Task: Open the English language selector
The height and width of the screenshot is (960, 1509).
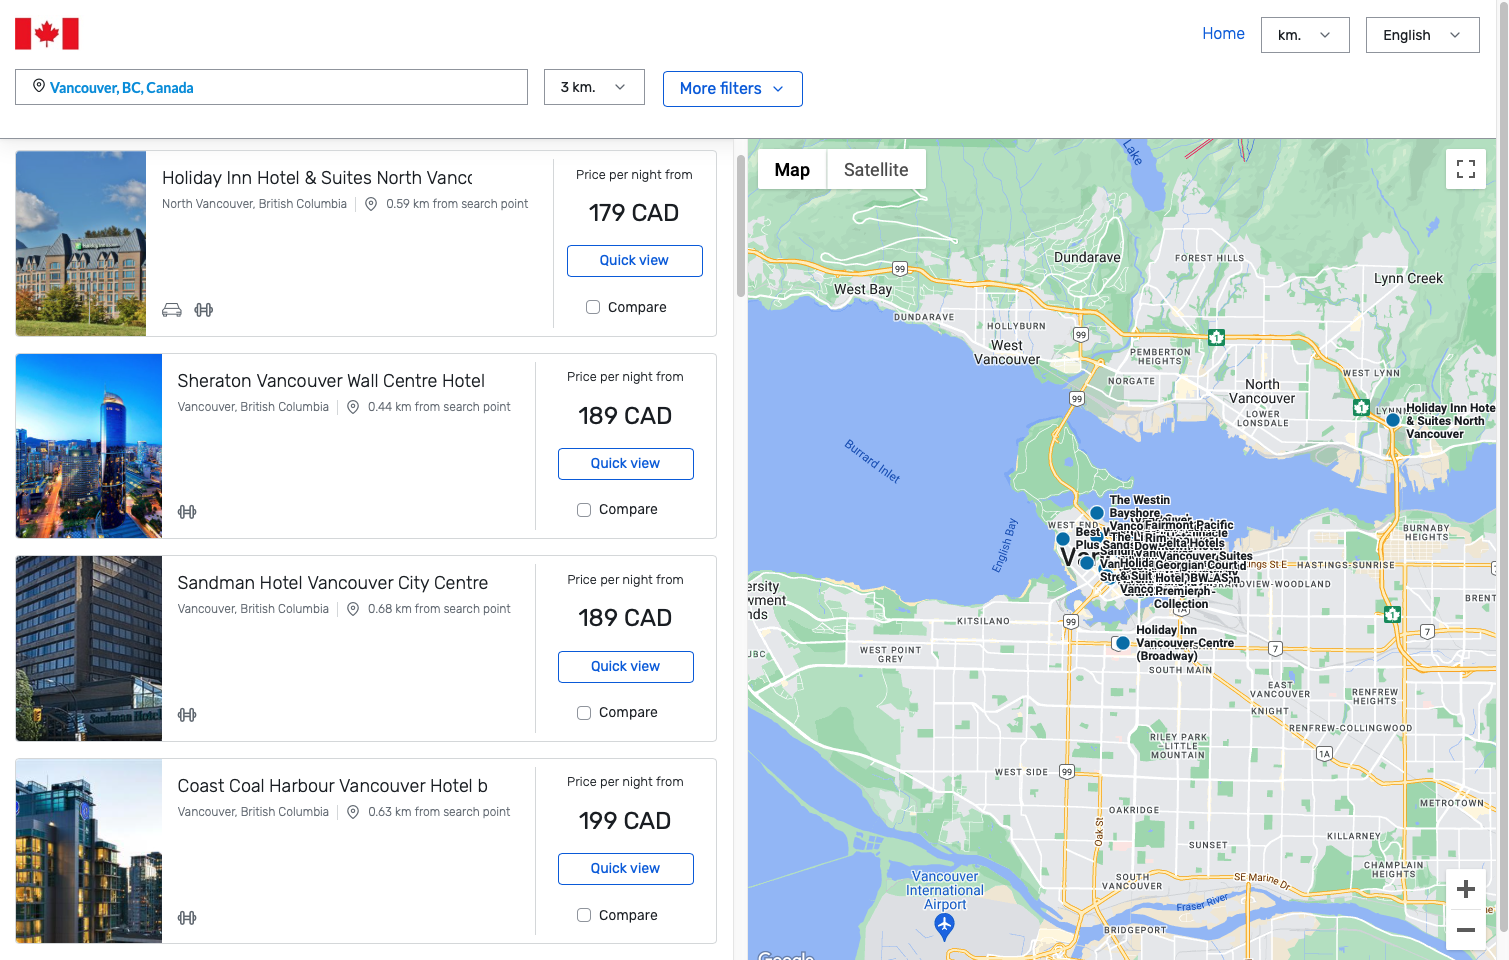Action: point(1422,34)
